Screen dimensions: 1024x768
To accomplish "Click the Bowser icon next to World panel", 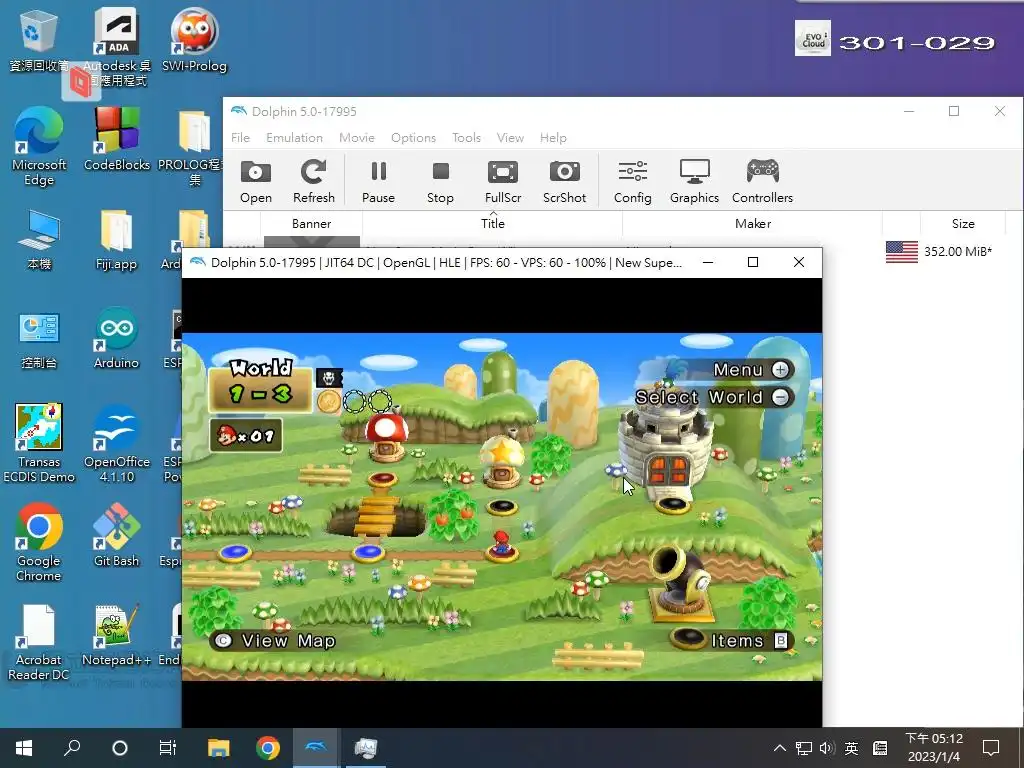I will coord(329,378).
